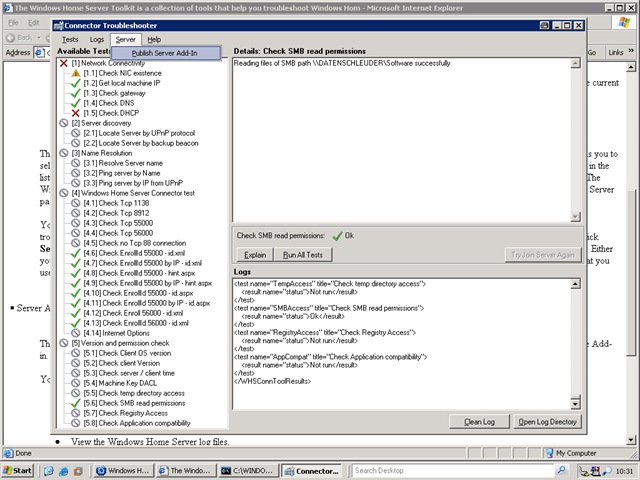Select Check EnrollId 55000 by IP - id.xml
This screenshot has height=480, width=640.
pos(142,263)
